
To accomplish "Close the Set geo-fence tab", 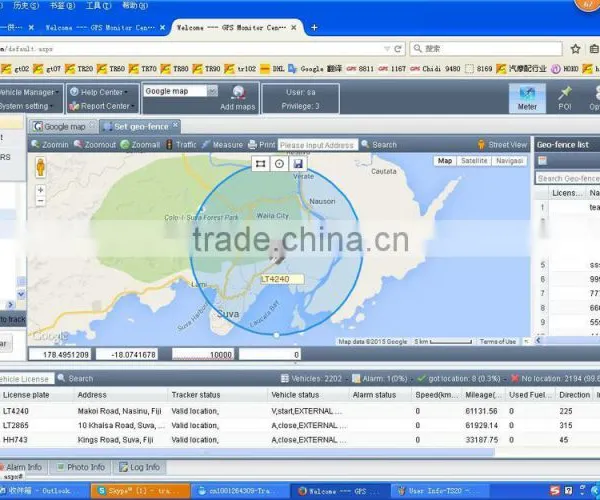I will (x=175, y=125).
